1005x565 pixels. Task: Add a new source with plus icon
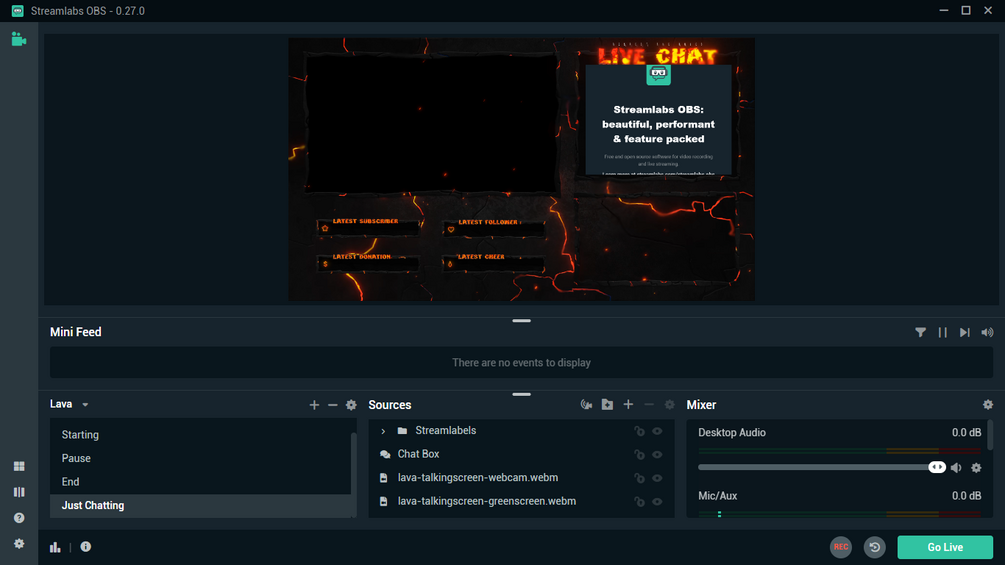(628, 404)
